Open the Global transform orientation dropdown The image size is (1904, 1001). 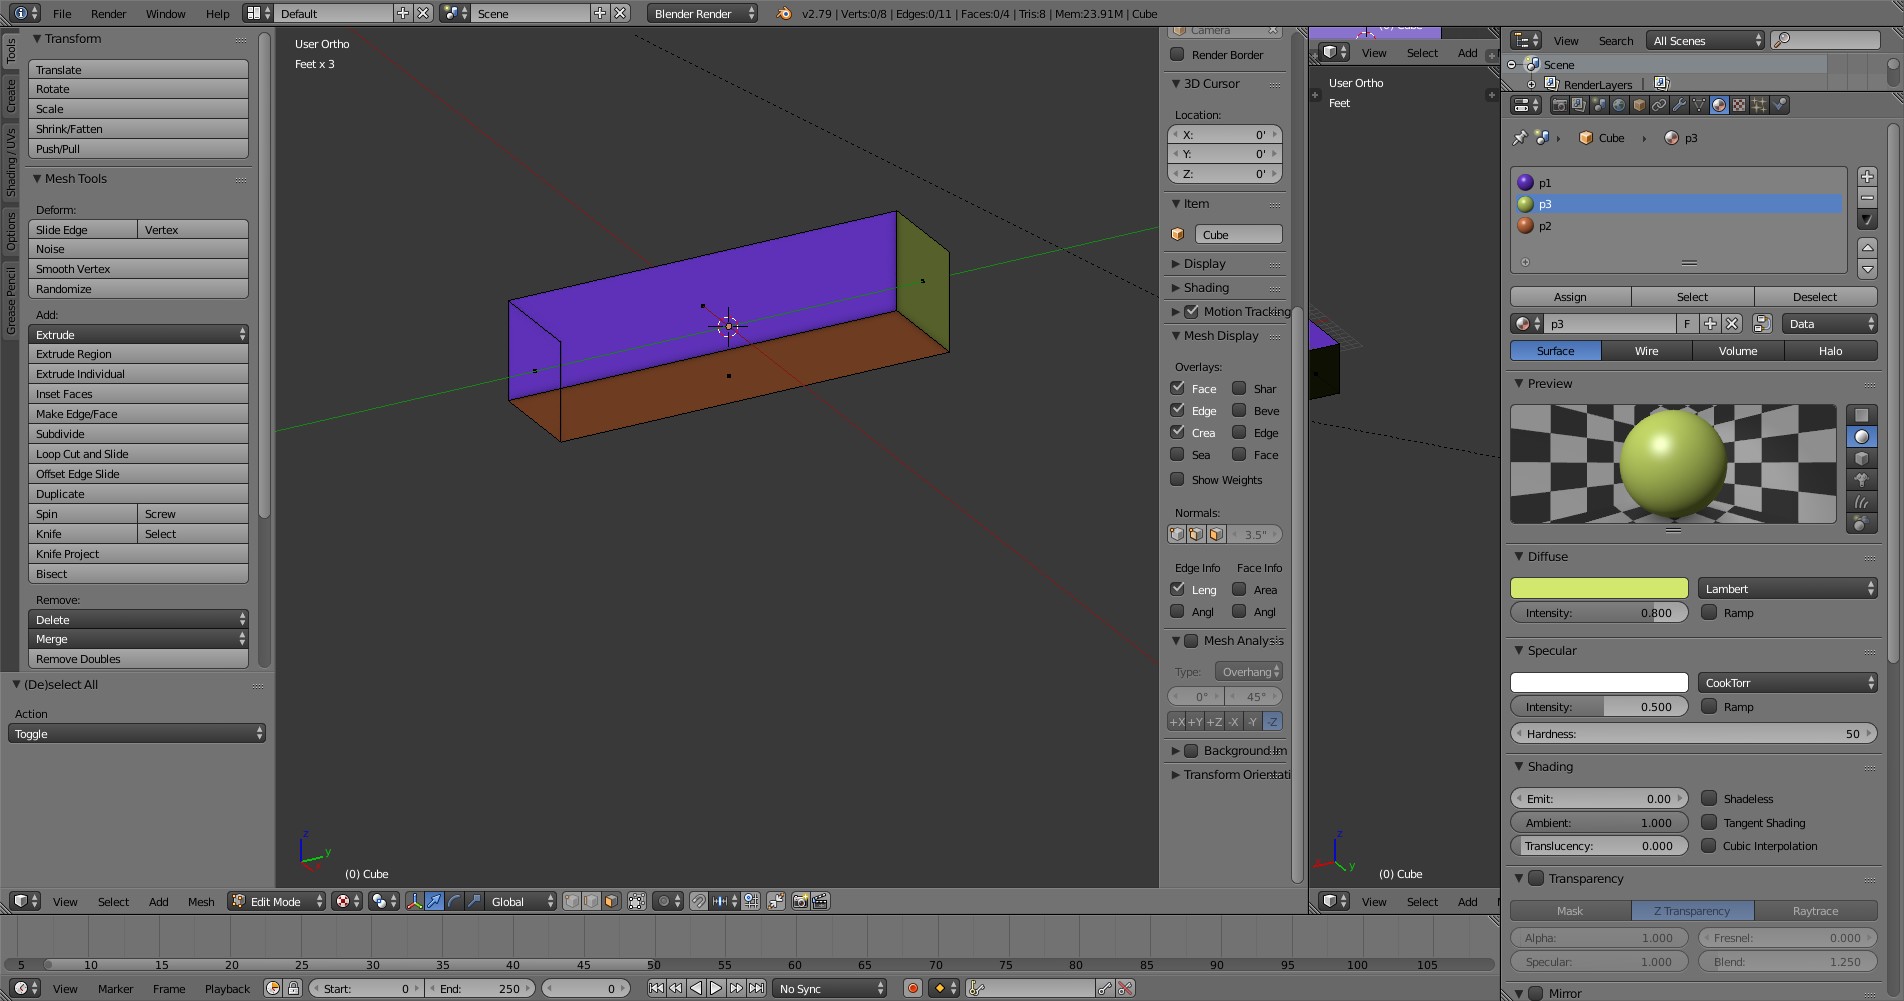pos(521,901)
